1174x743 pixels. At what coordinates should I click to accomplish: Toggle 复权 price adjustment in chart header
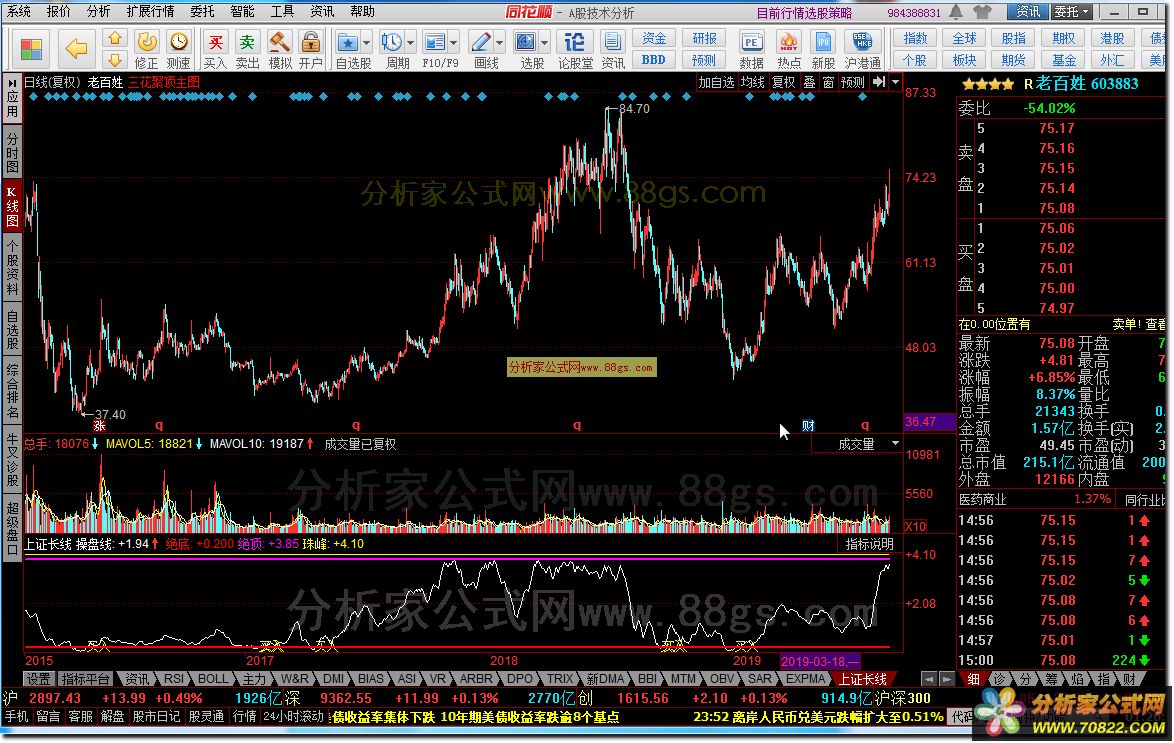783,82
